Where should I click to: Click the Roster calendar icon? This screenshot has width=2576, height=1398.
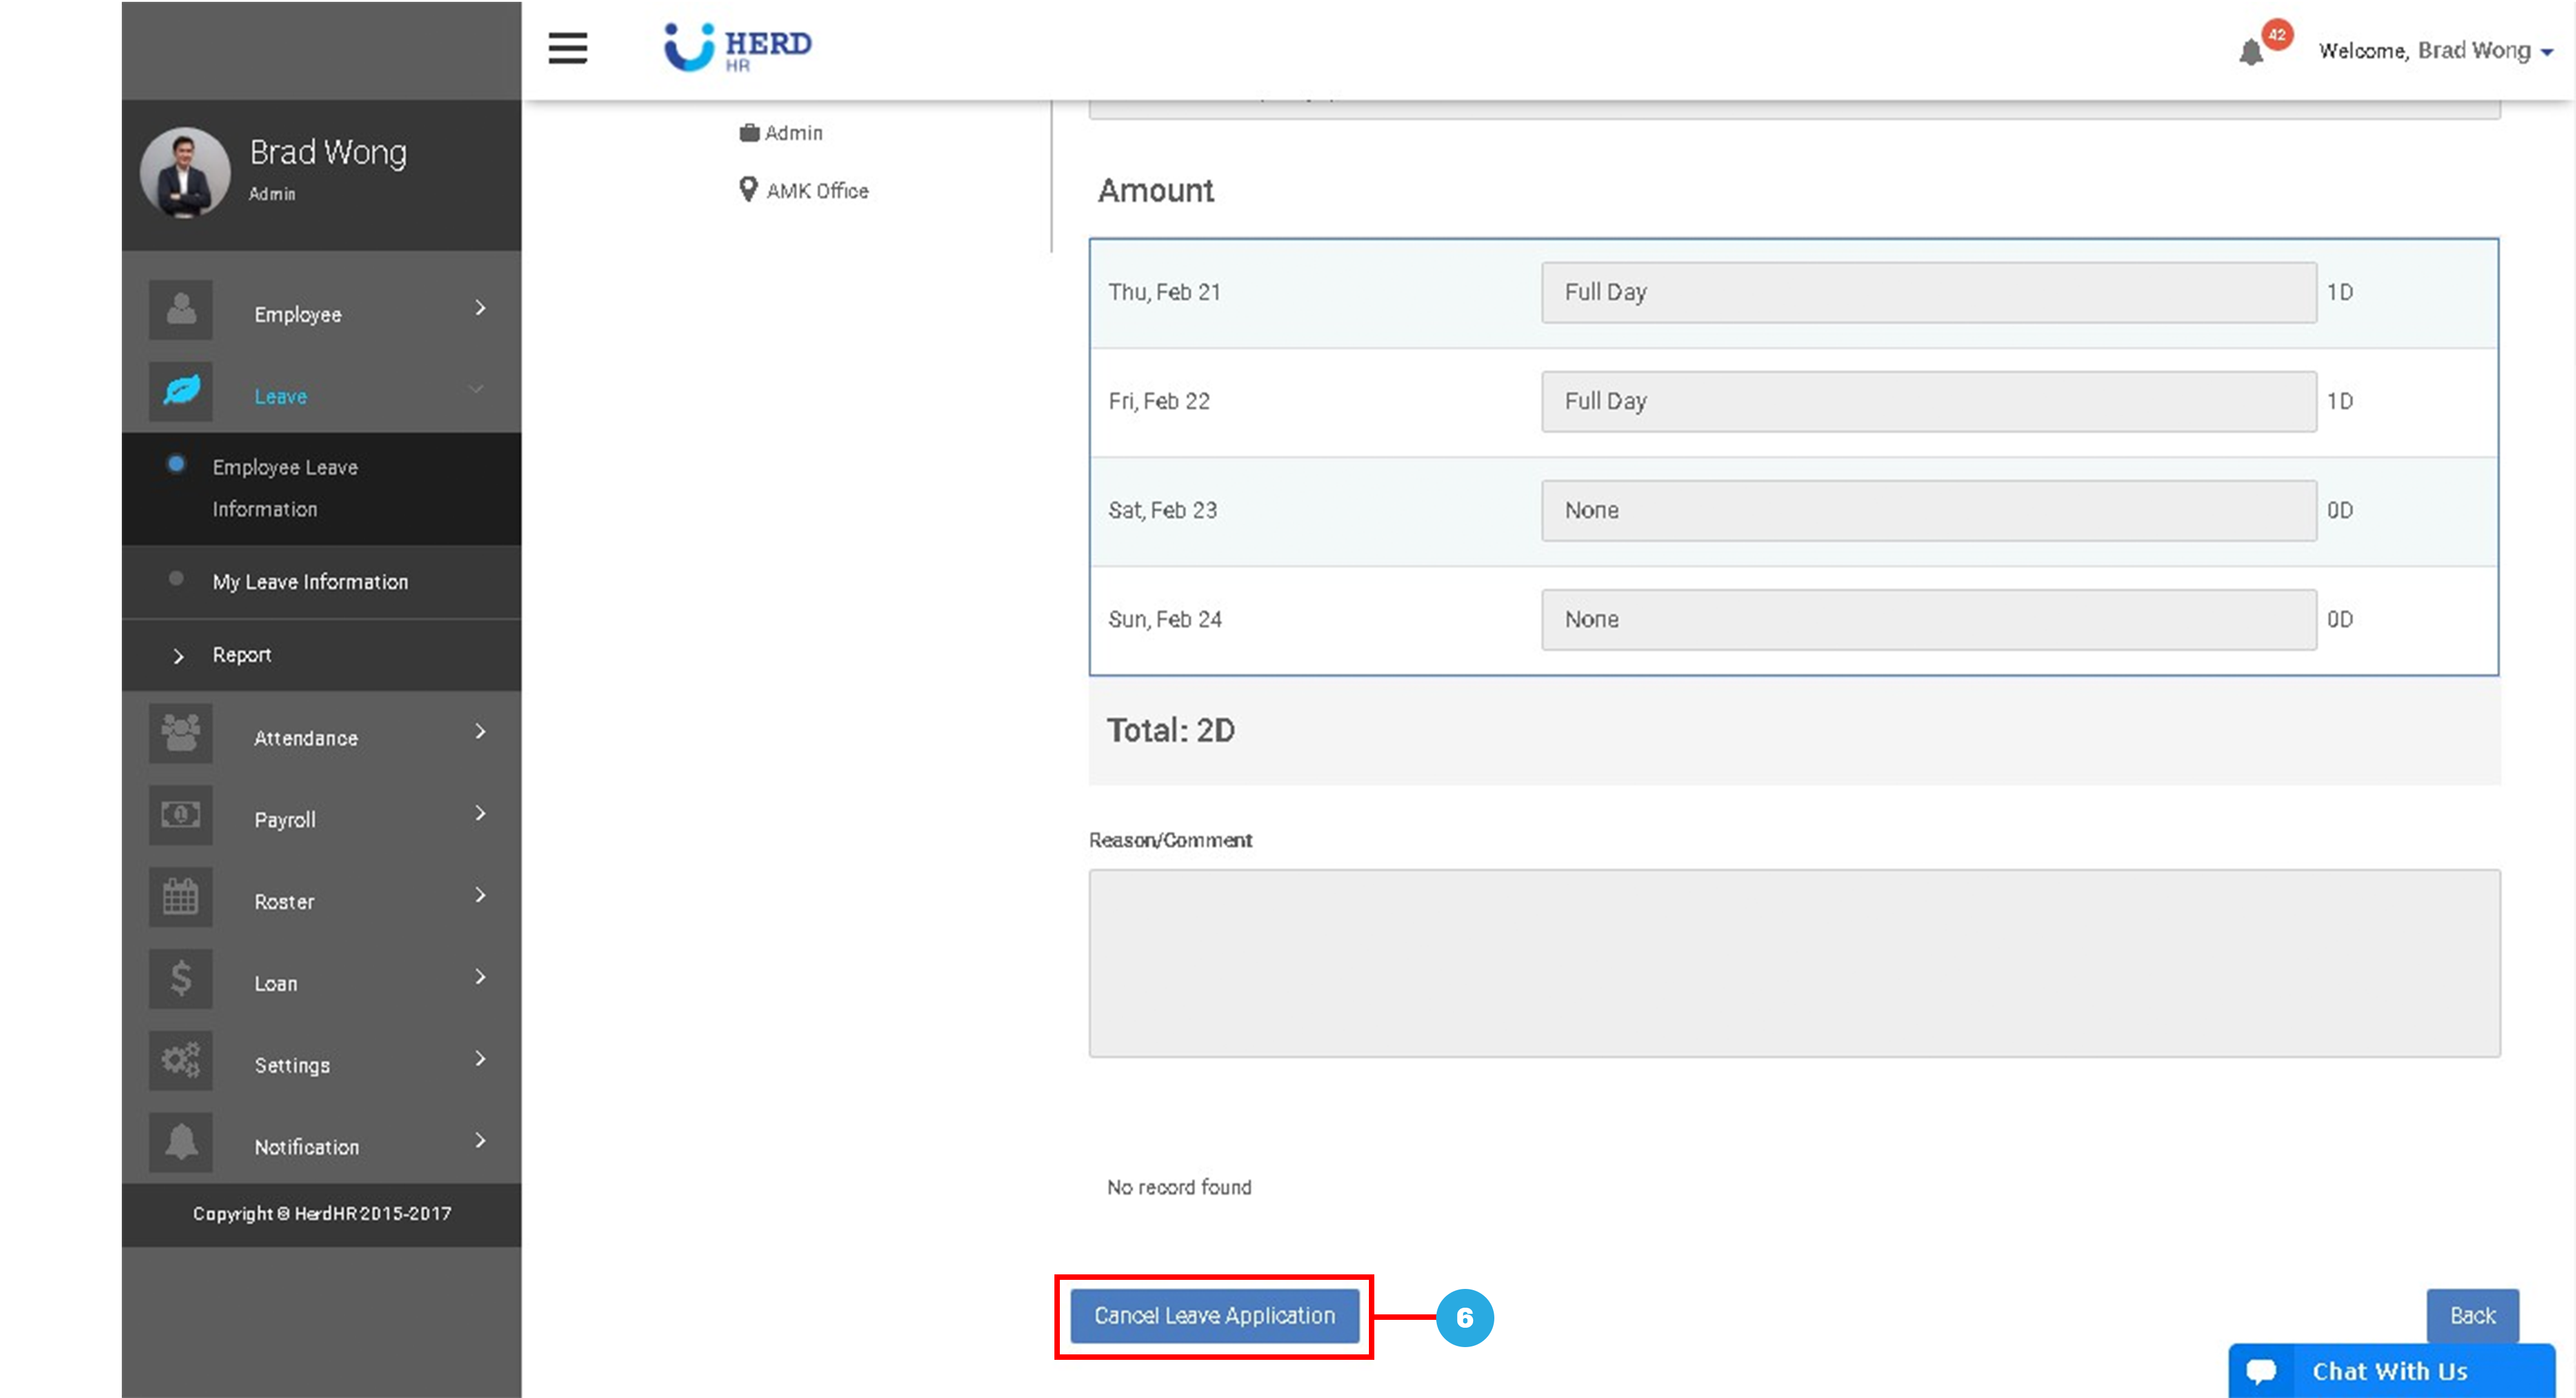[181, 897]
